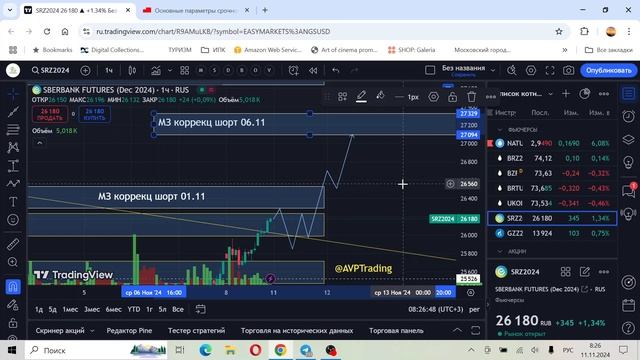This screenshot has width=640, height=360.
Task: Open indicator templates grid
Action: click(184, 71)
